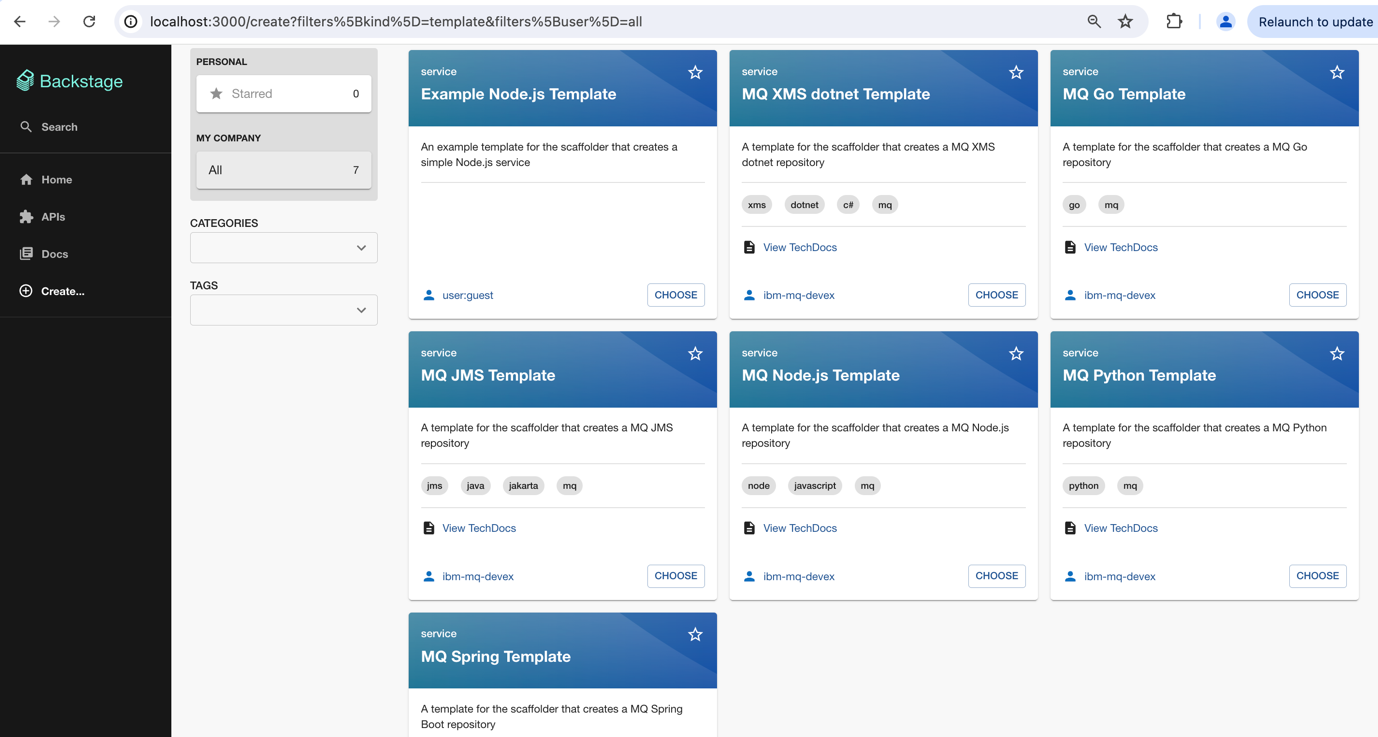Screen dimensions: 1378x737
Task: Star the Example Node.js Template card
Action: [695, 72]
